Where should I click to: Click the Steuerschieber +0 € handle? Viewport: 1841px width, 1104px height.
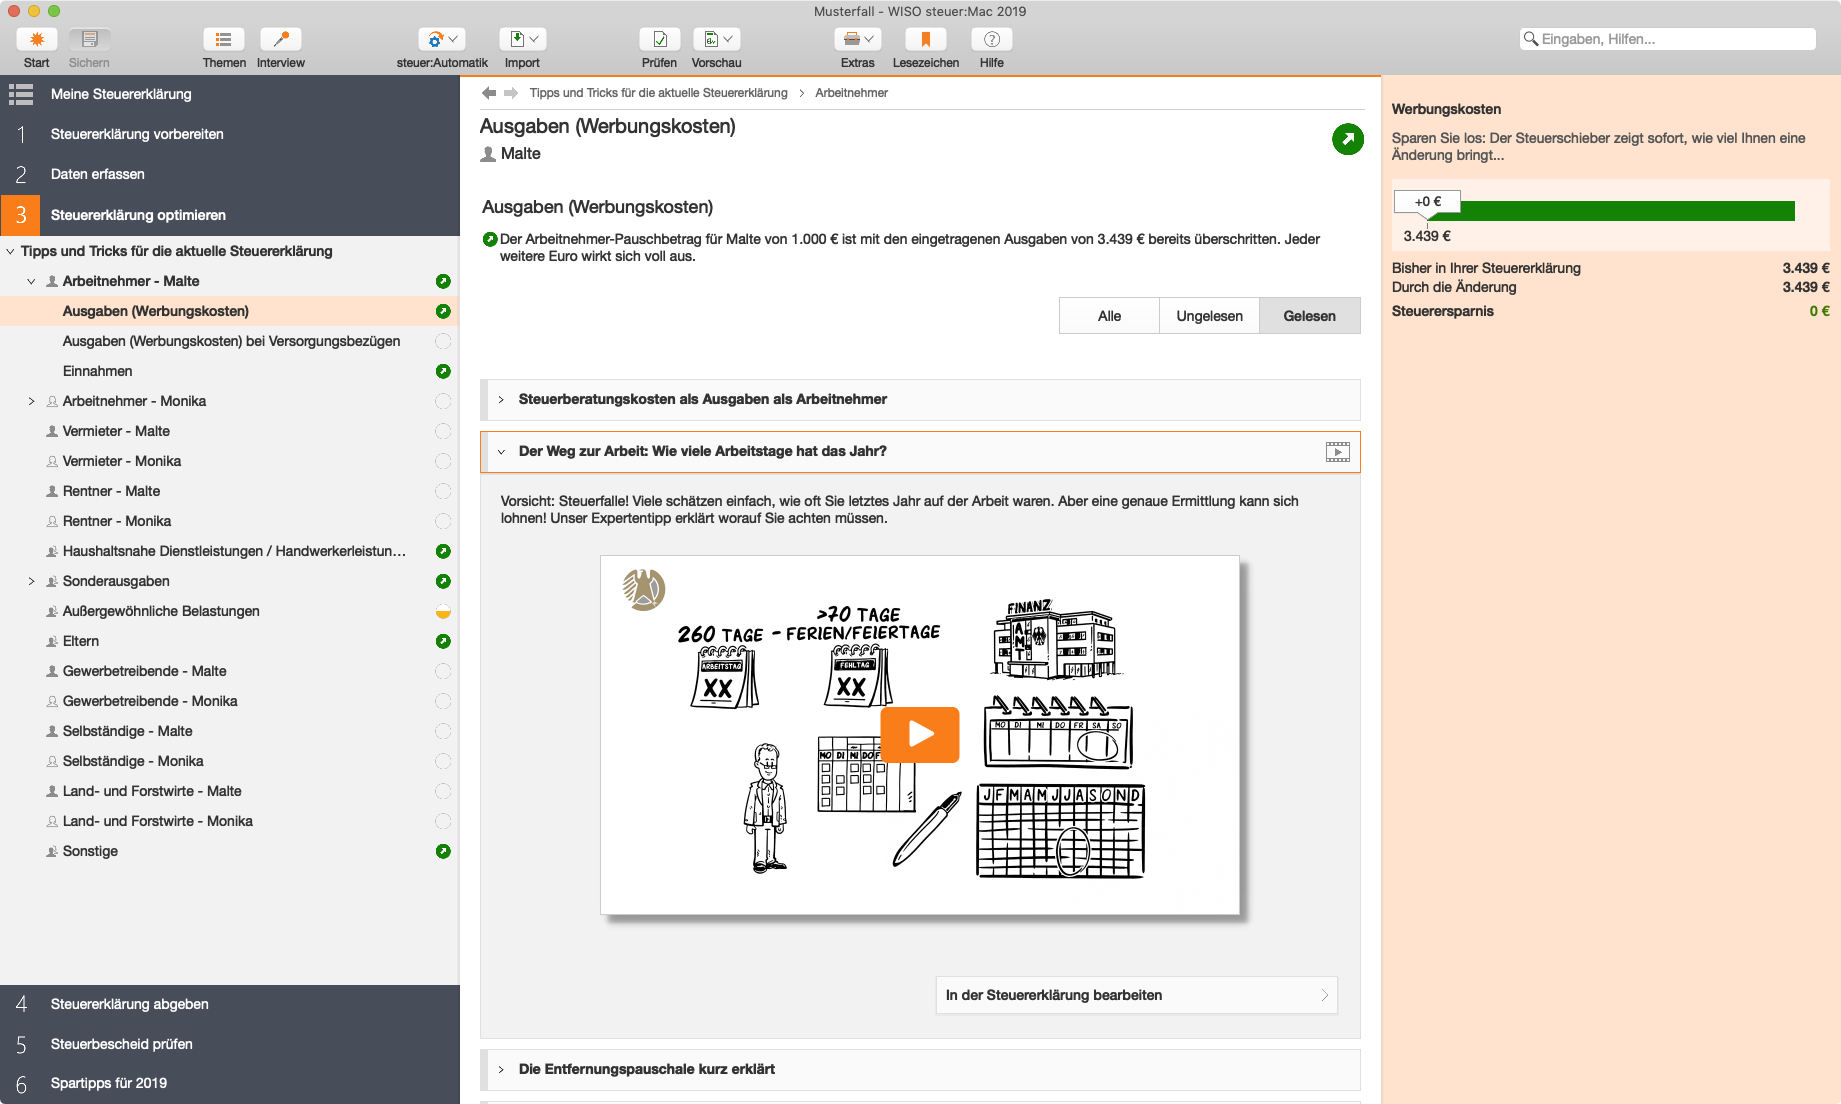[x=1427, y=202]
